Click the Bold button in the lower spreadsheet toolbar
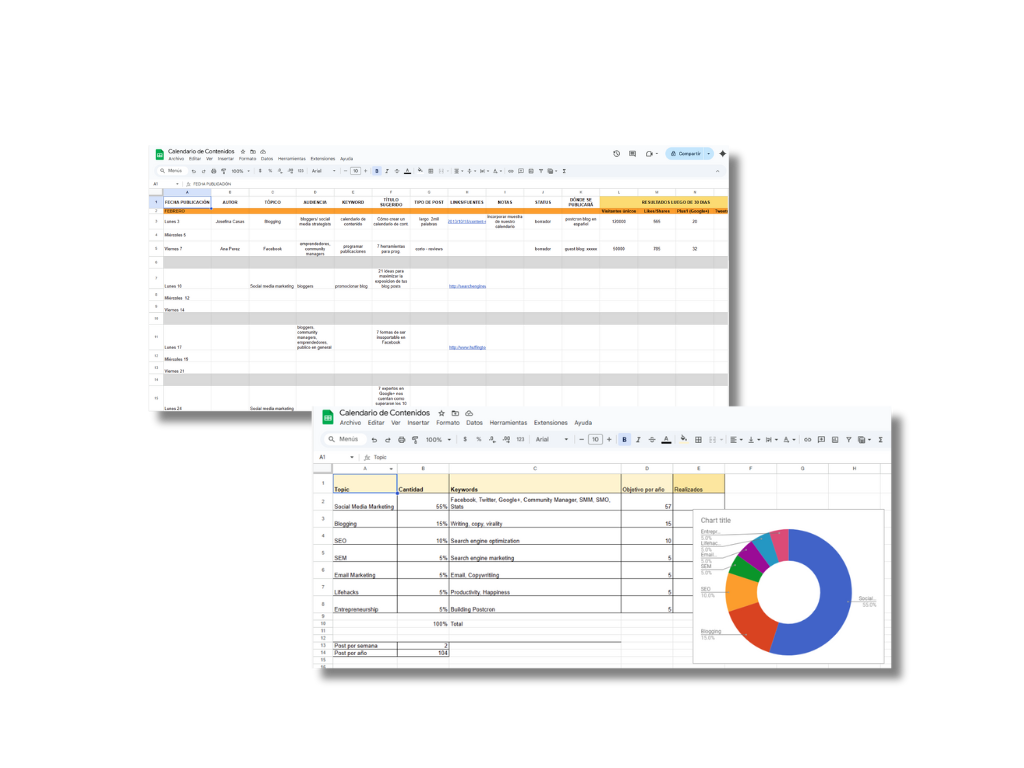This screenshot has height=768, width=1024. pos(625,439)
